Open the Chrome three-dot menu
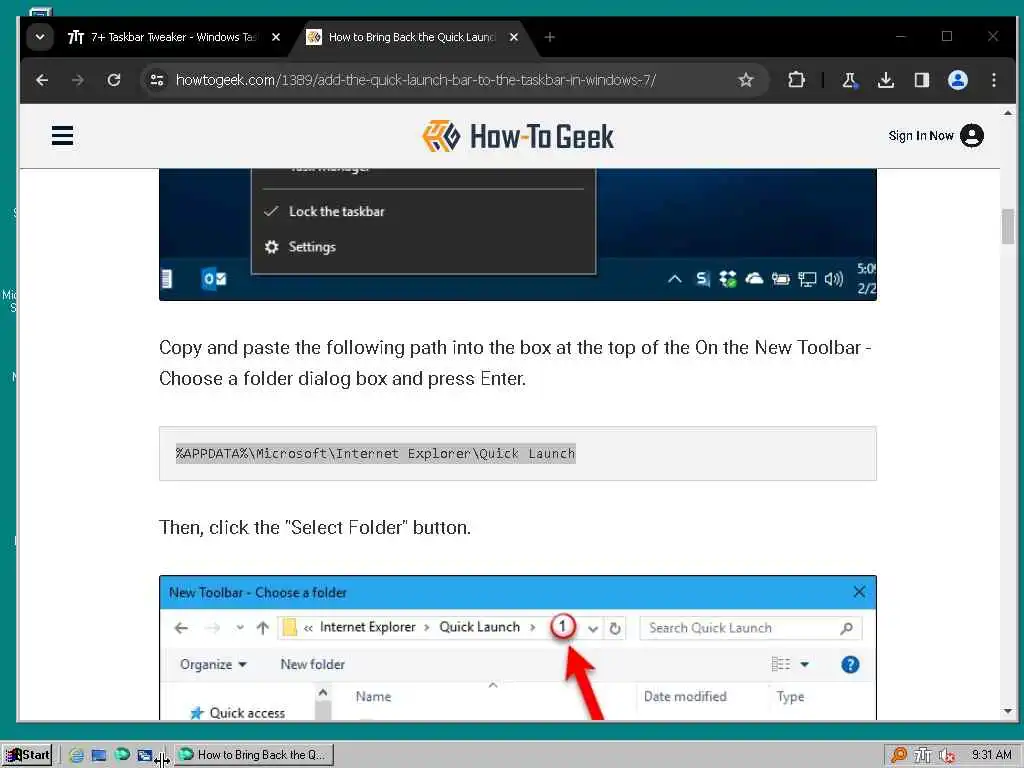 (993, 80)
